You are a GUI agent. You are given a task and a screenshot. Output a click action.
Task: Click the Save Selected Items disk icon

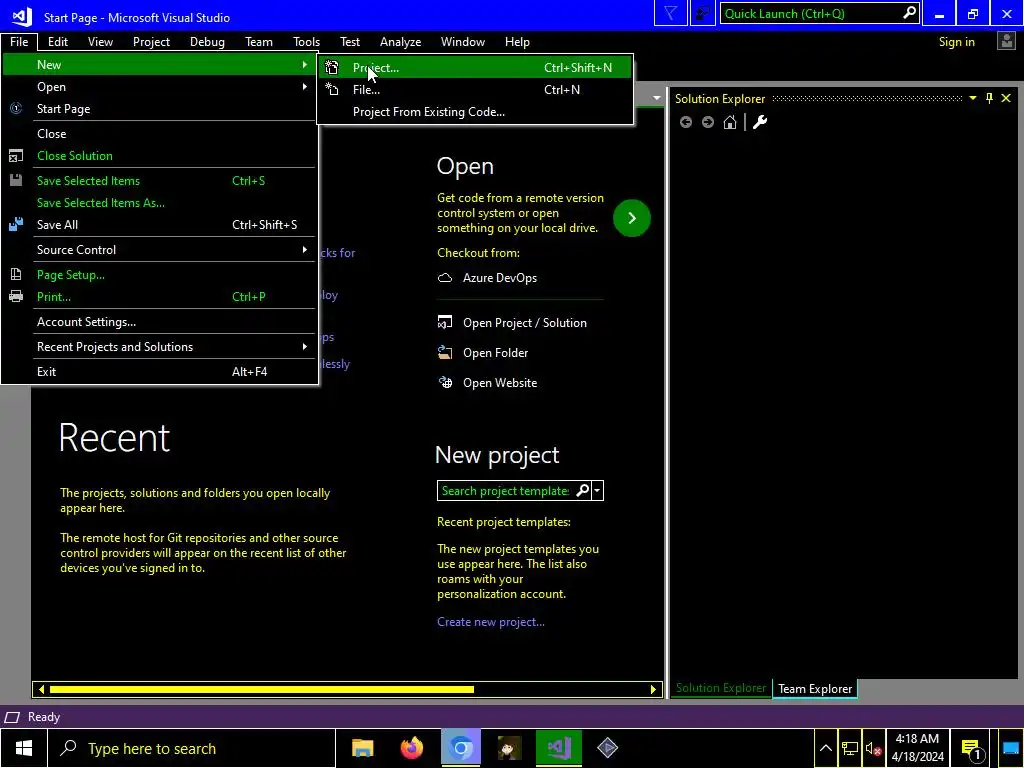point(16,180)
